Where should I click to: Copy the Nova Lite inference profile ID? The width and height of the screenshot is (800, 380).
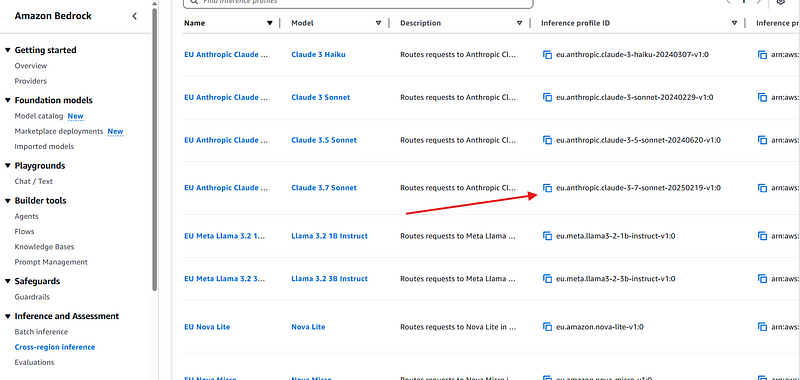click(547, 326)
